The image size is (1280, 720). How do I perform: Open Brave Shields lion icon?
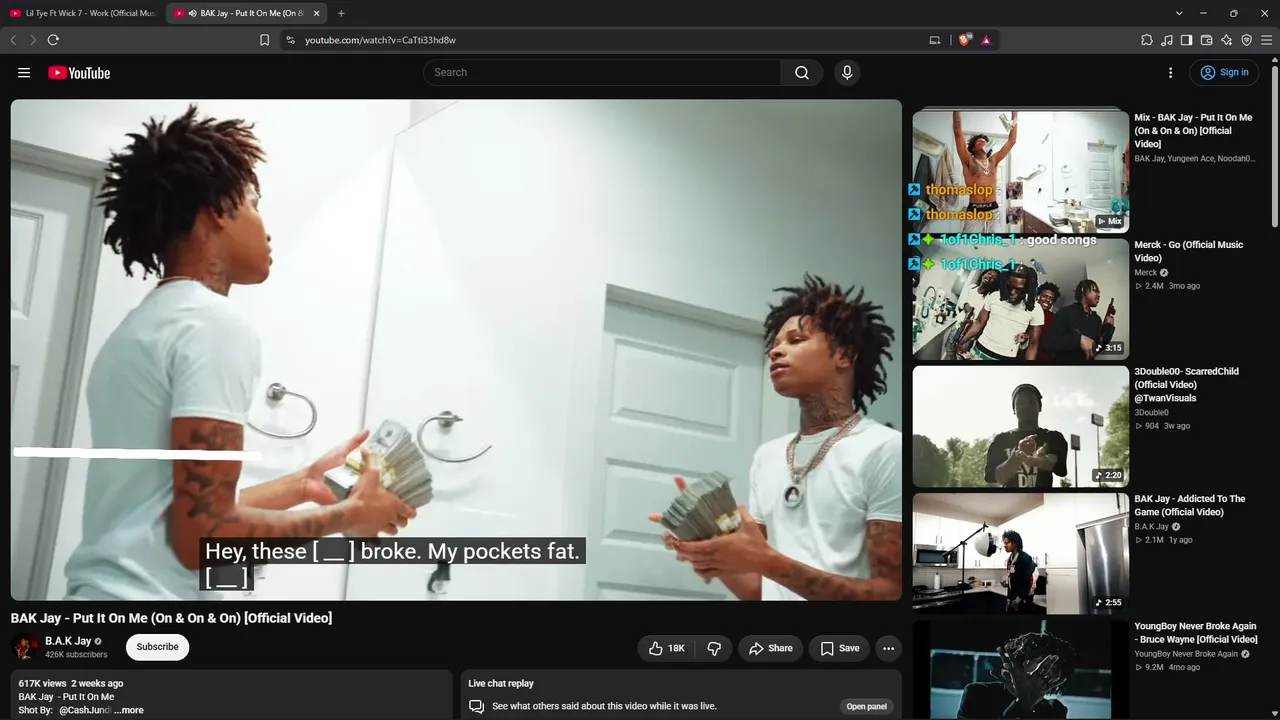(964, 40)
